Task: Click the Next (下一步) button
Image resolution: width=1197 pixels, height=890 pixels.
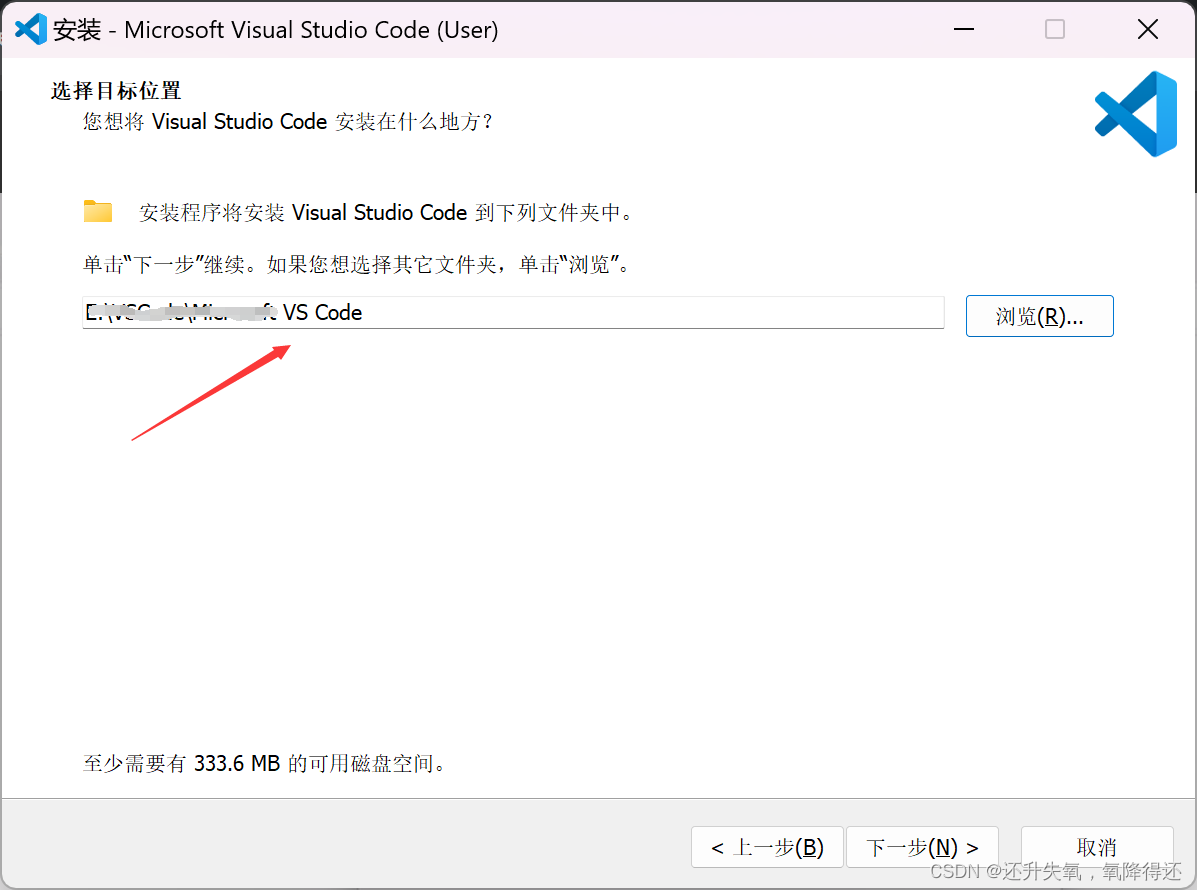Action: (922, 846)
